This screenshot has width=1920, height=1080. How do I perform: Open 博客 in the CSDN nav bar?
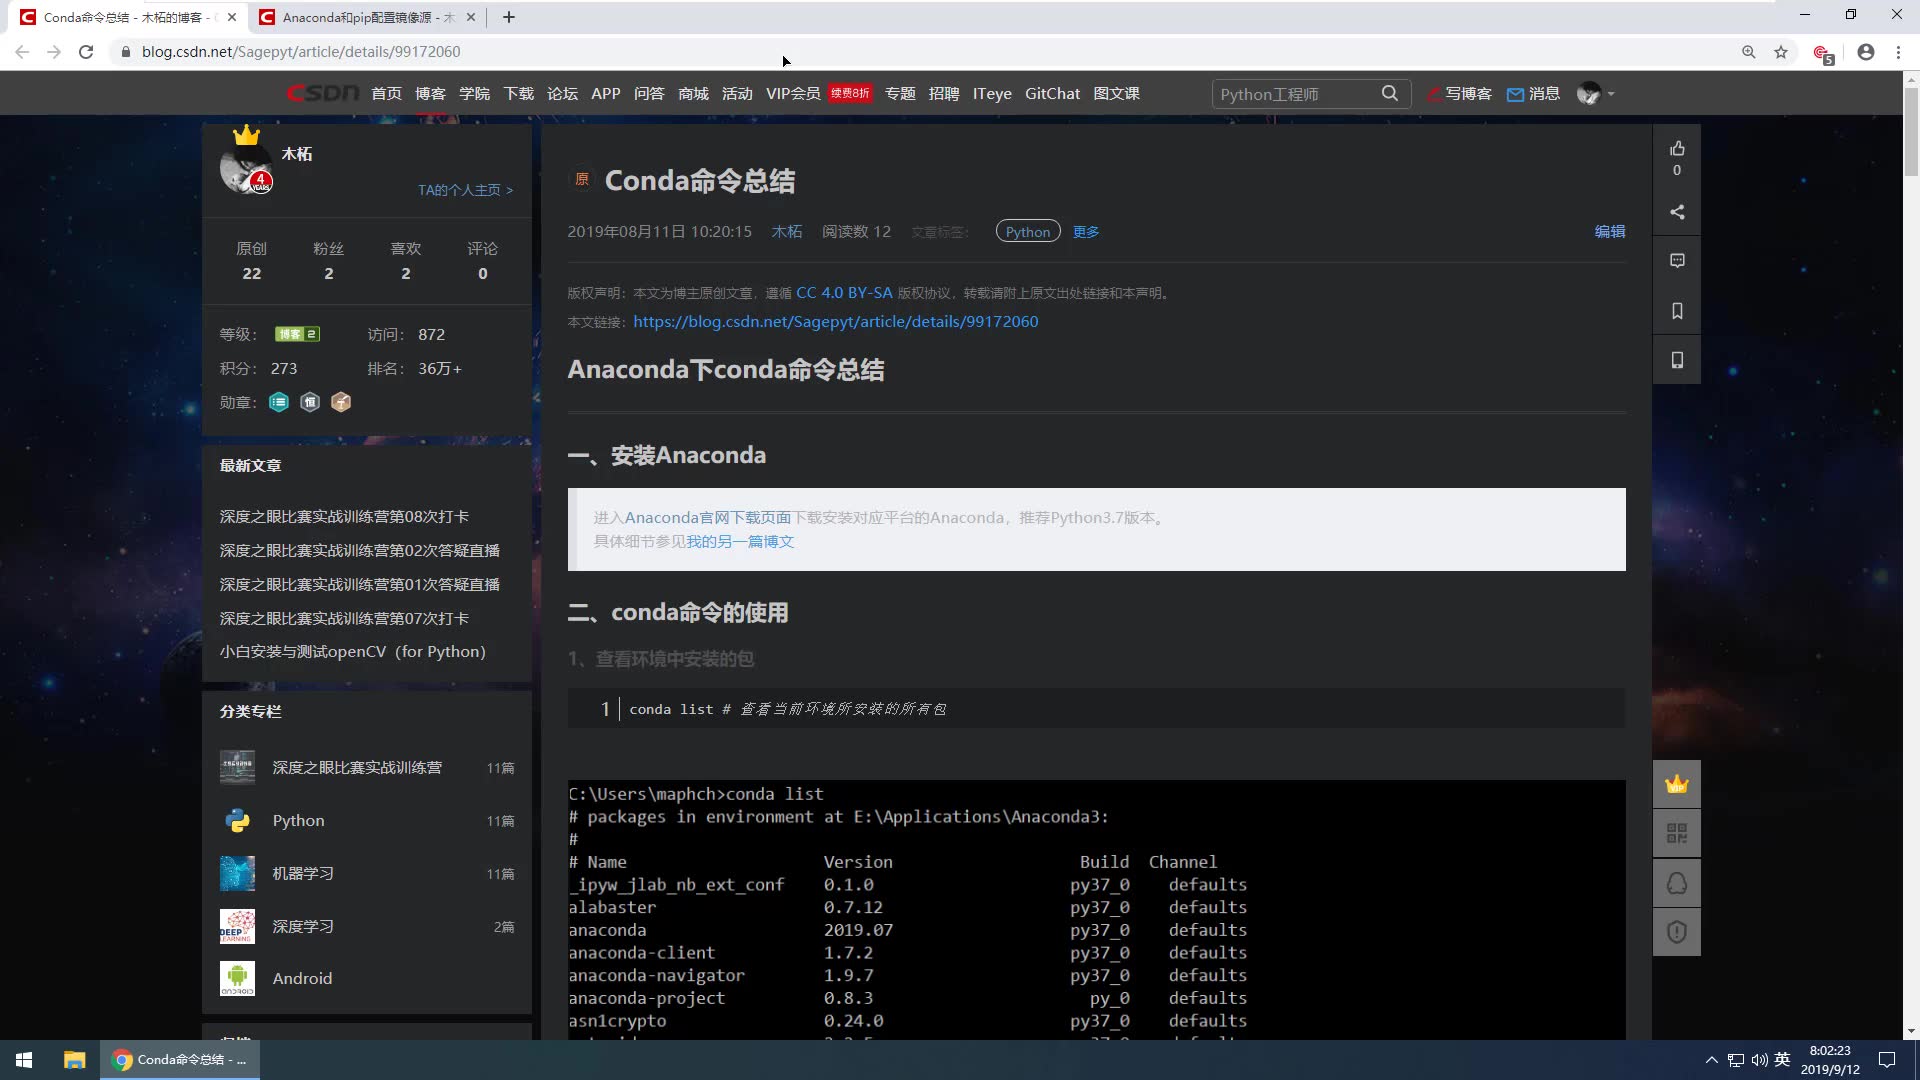(430, 94)
